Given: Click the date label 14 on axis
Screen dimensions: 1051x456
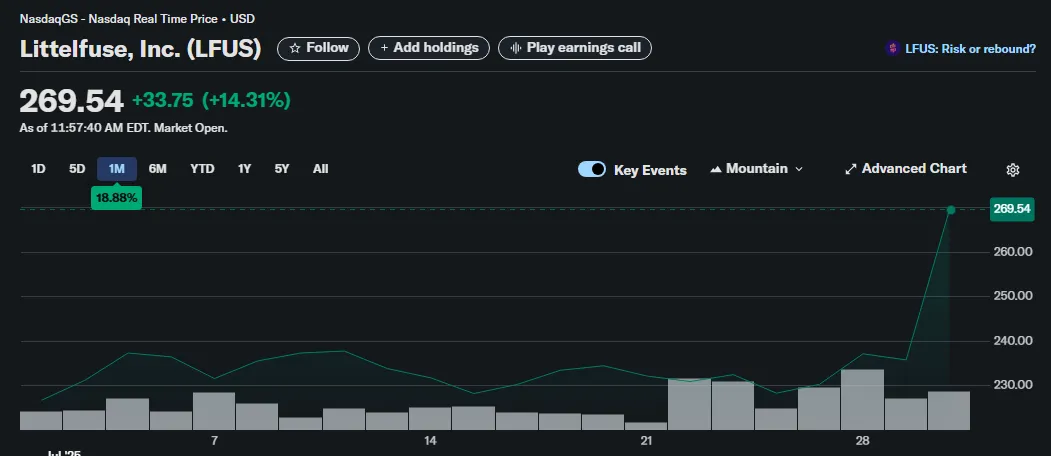Looking at the screenshot, I should (430, 441).
